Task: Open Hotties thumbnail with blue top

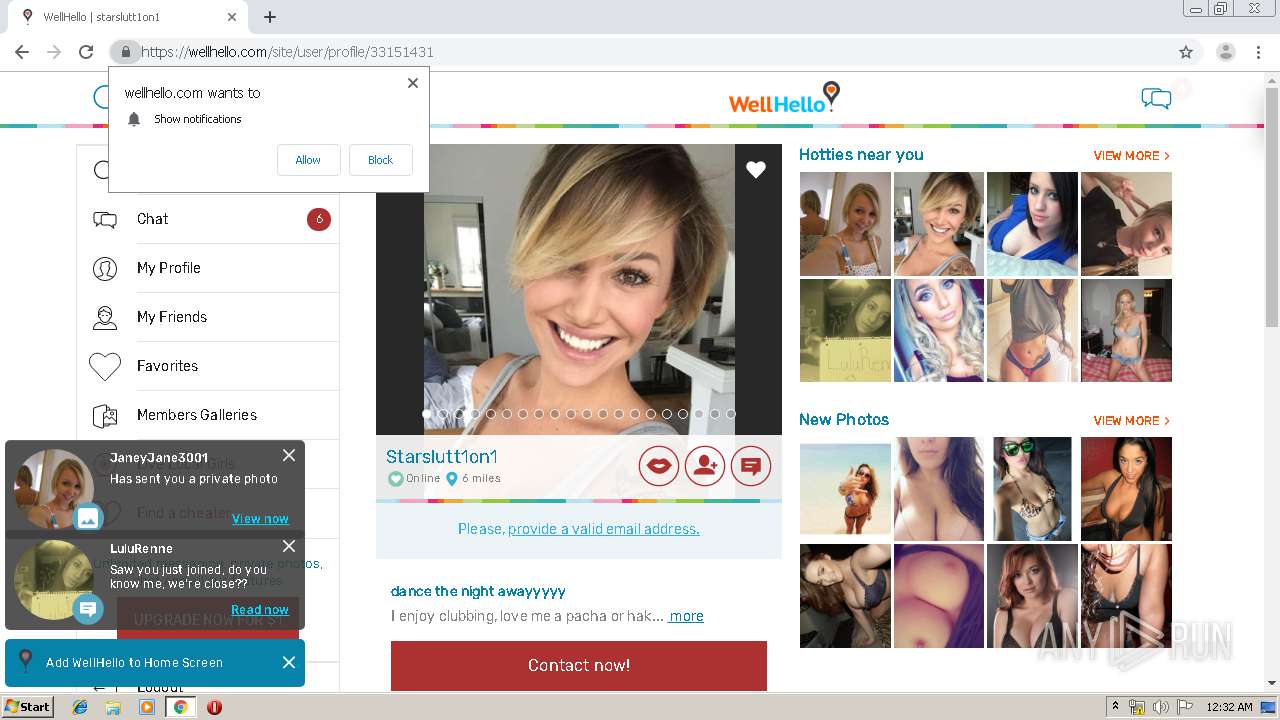Action: (1032, 224)
